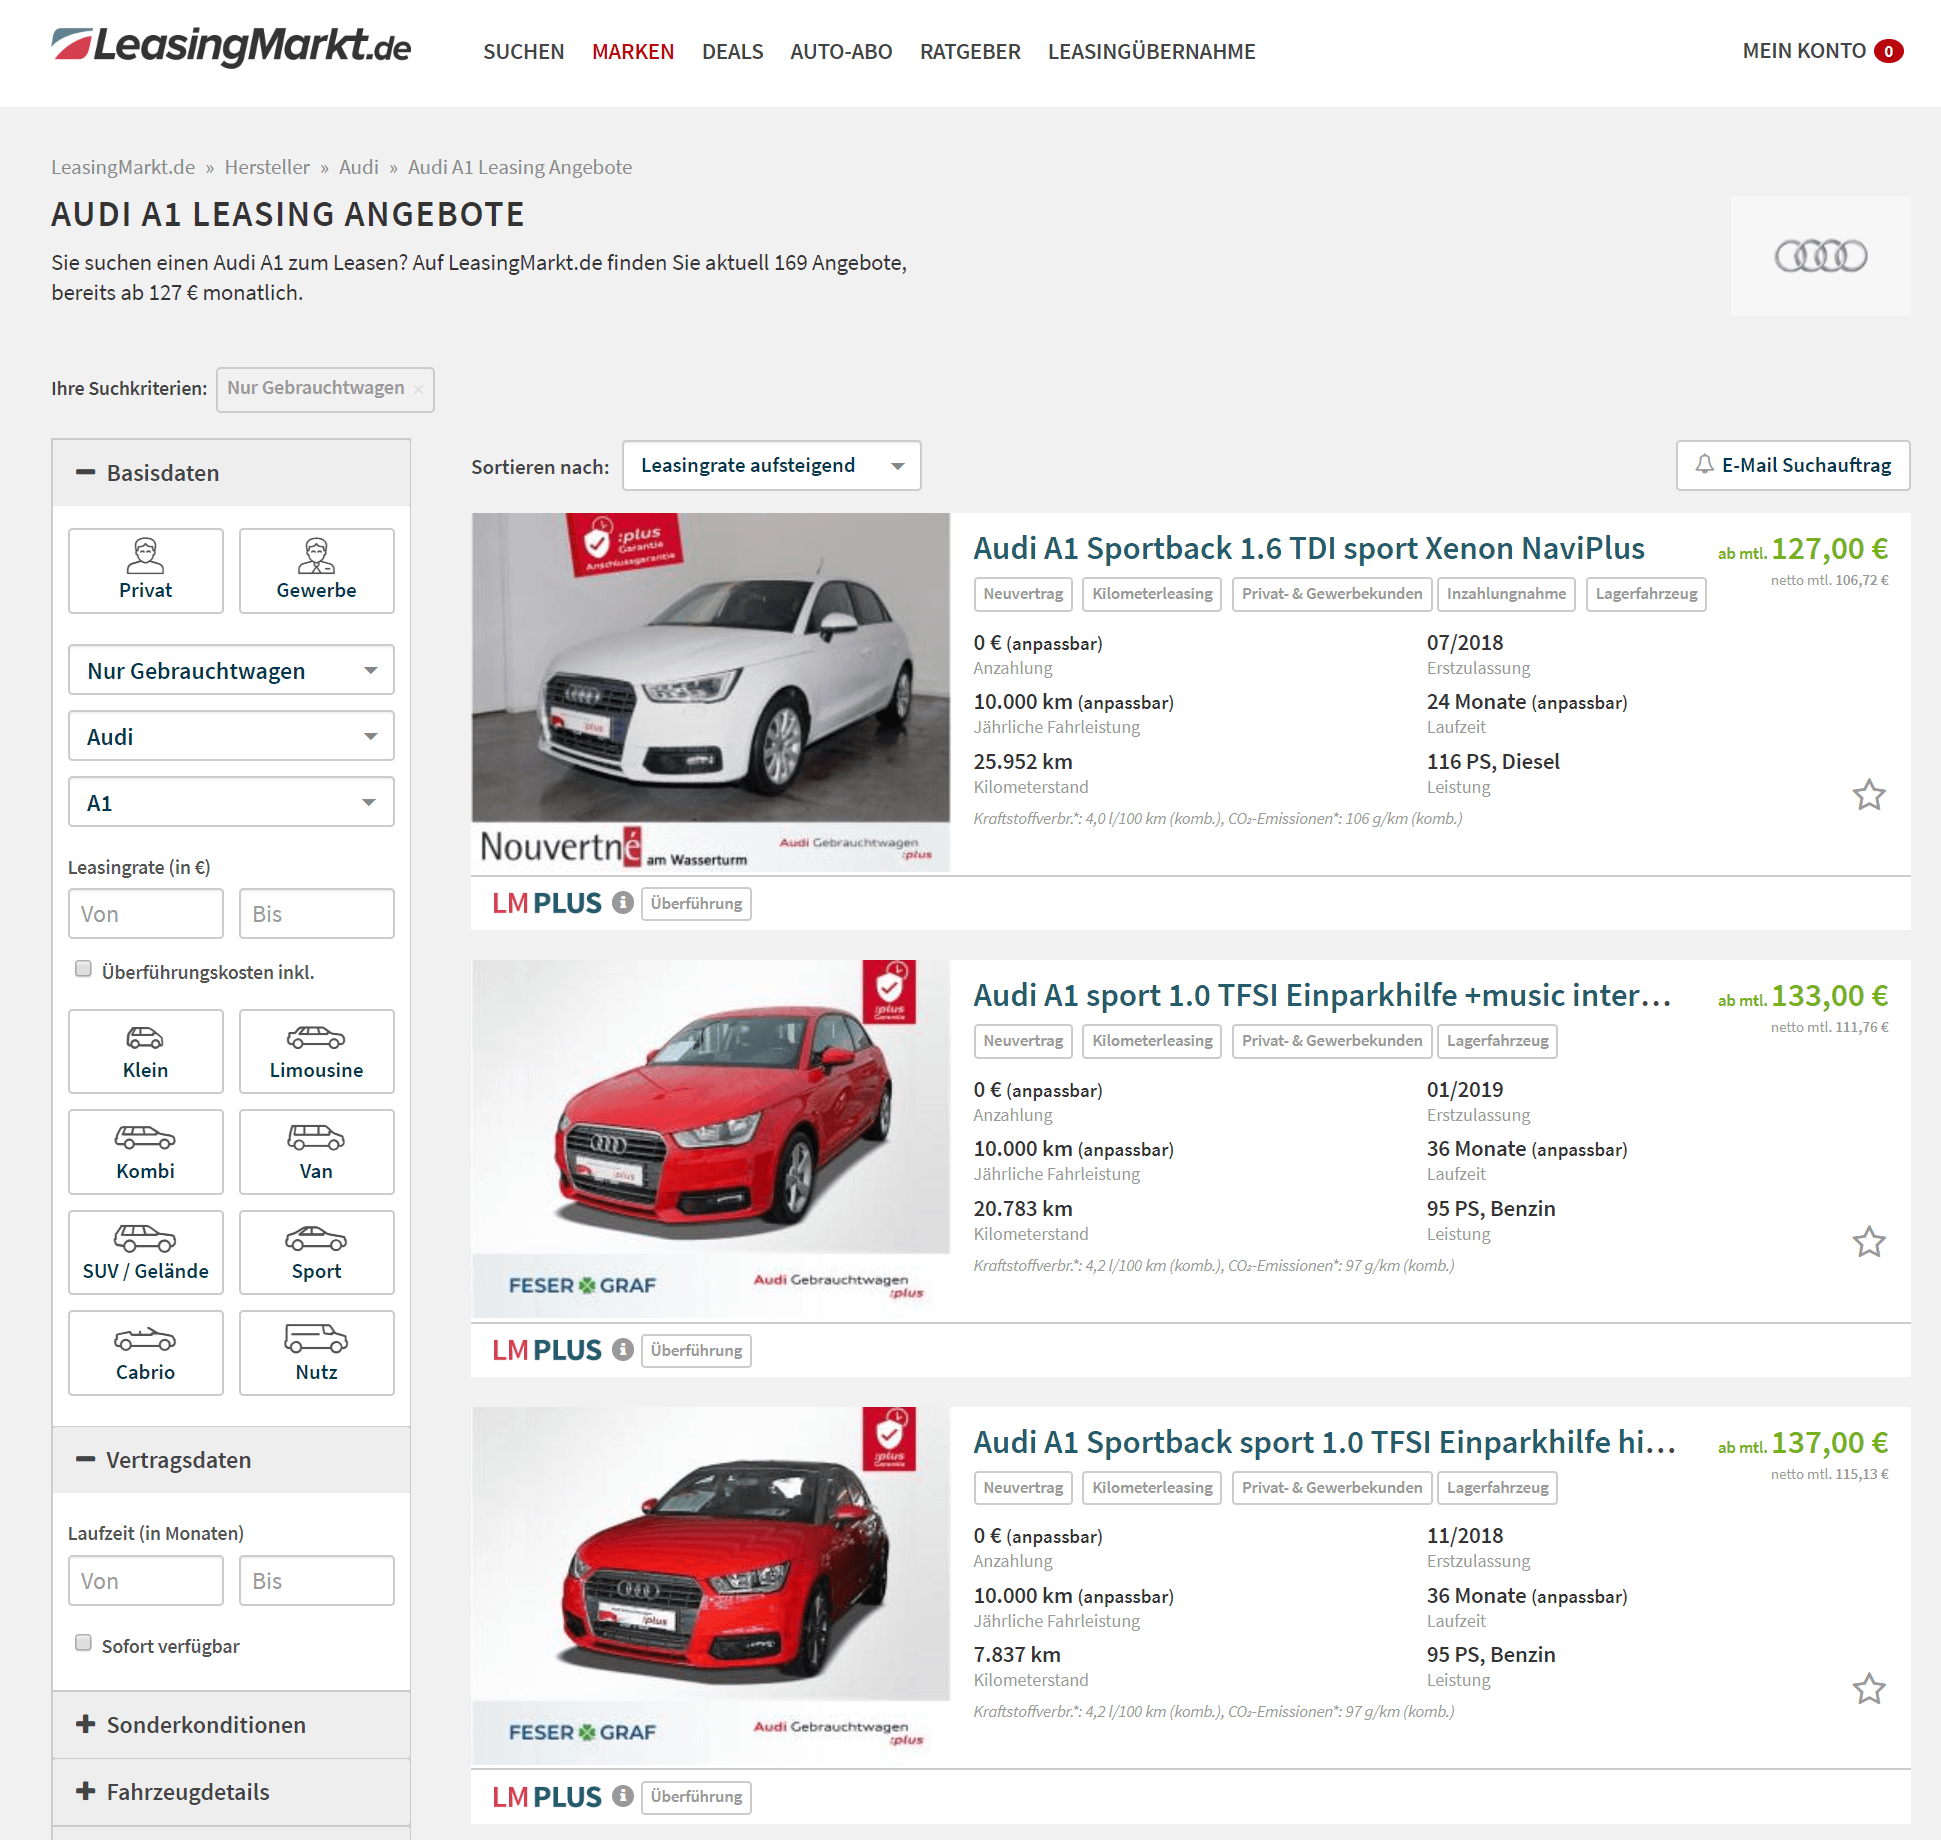1941x1840 pixels.
Task: Collapse the Basisdaten section
Action: point(231,473)
